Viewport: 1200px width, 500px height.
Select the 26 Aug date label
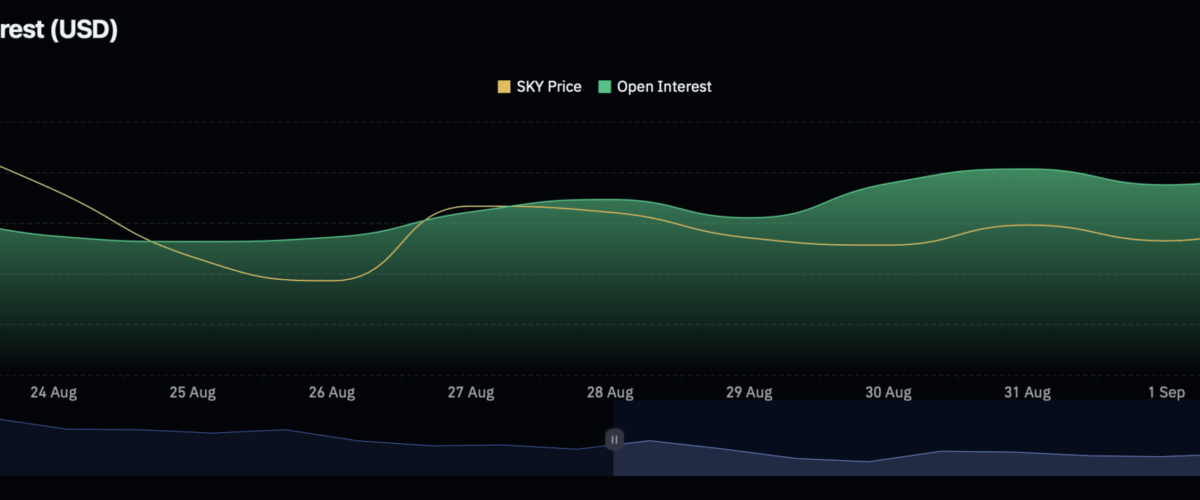tap(331, 392)
